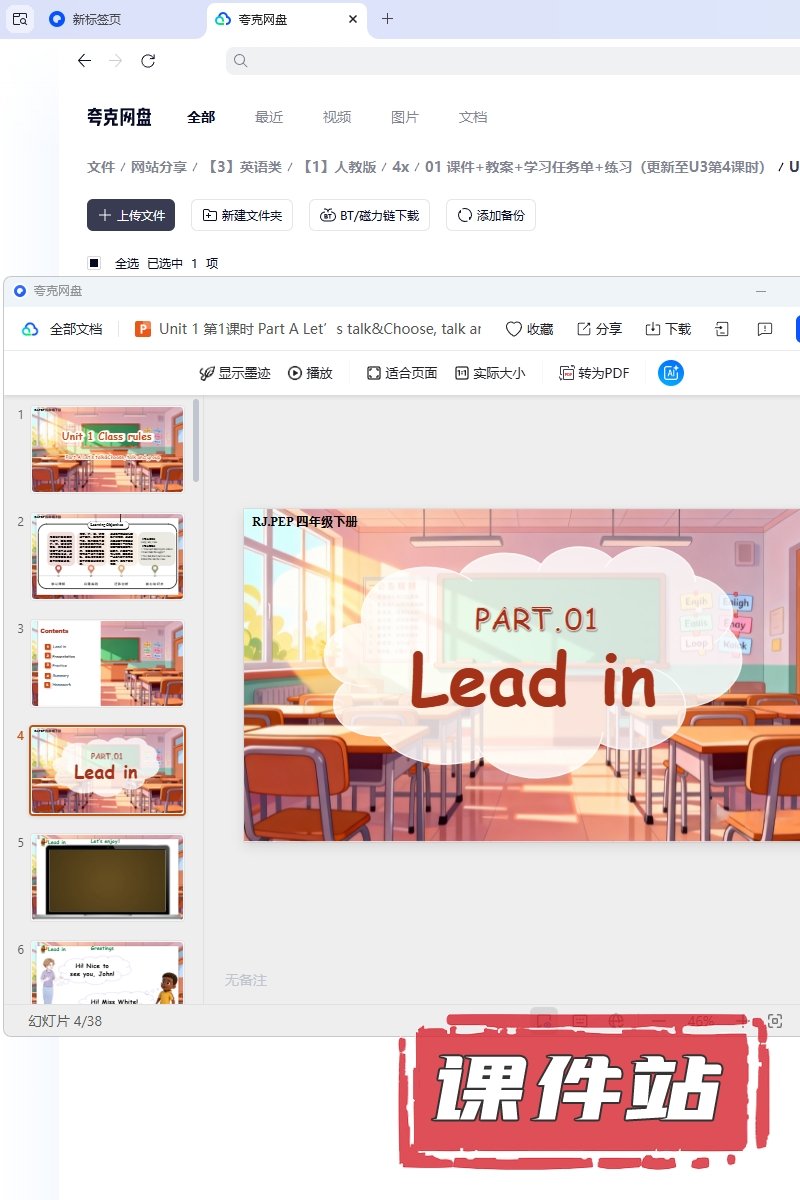The width and height of the screenshot is (800, 1200).
Task: Click the save-to-drive icon next to download
Action: pos(721,329)
